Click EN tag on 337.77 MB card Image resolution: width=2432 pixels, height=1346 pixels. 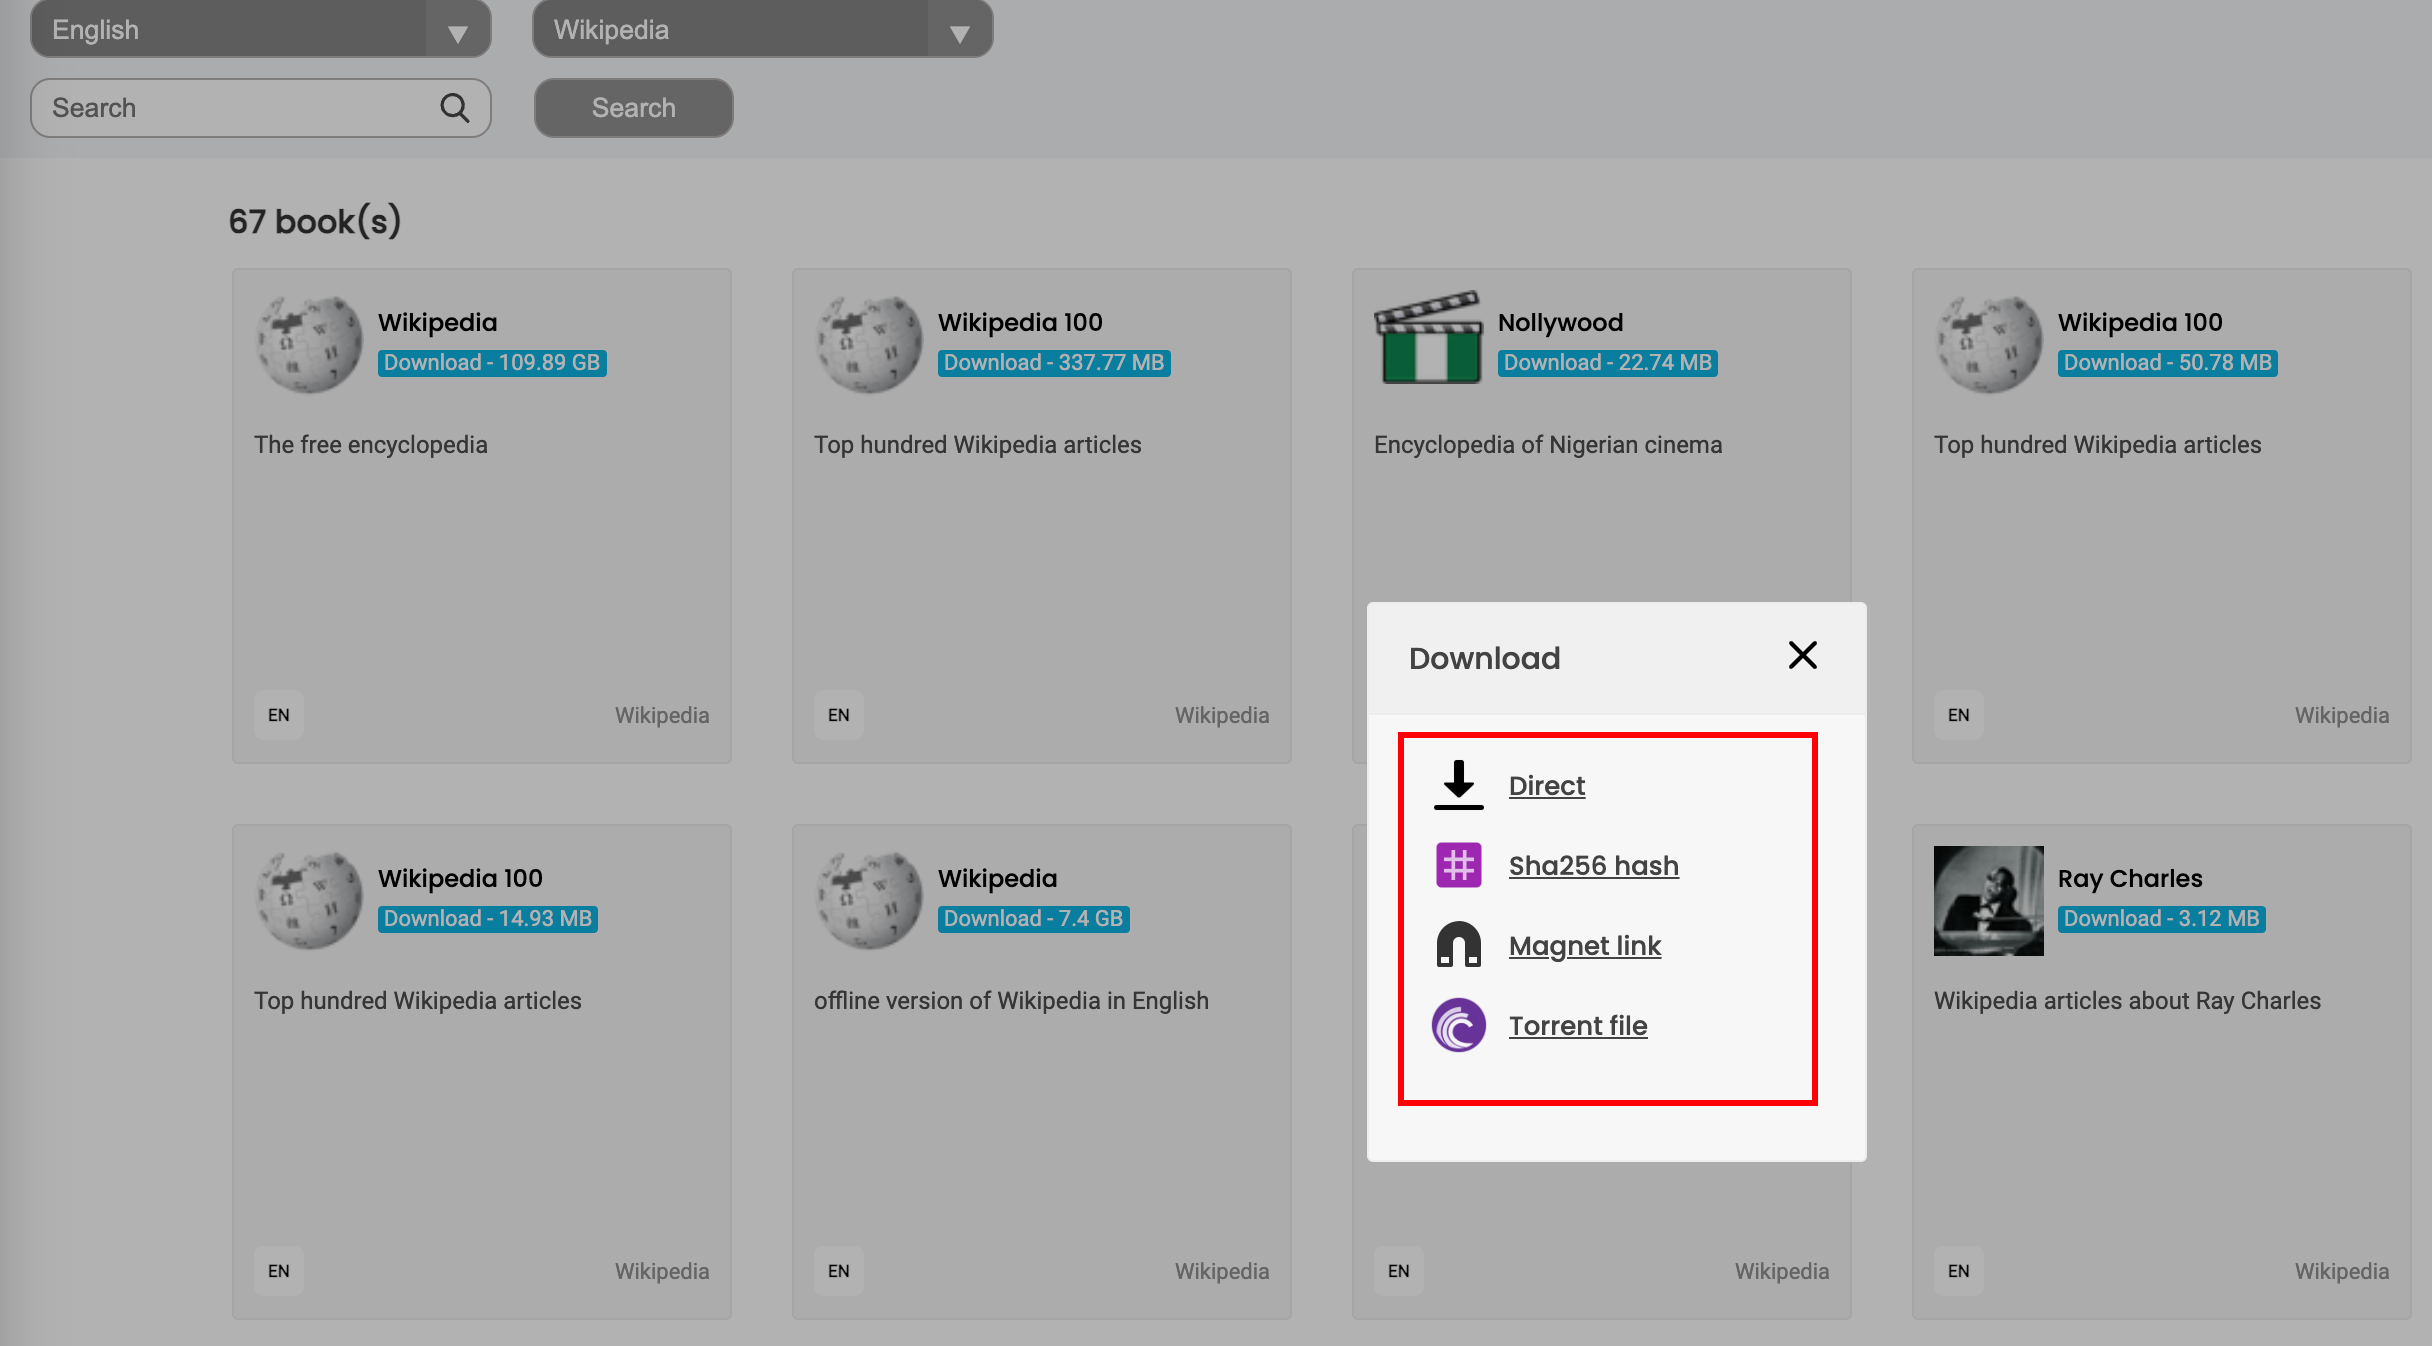pos(839,715)
